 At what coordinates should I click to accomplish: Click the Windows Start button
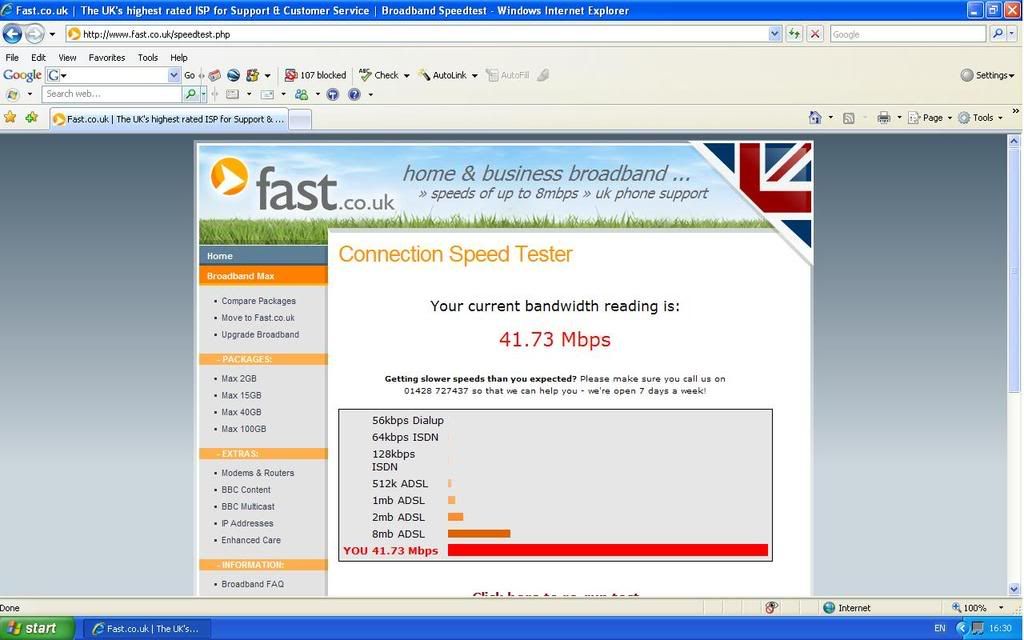pos(37,628)
